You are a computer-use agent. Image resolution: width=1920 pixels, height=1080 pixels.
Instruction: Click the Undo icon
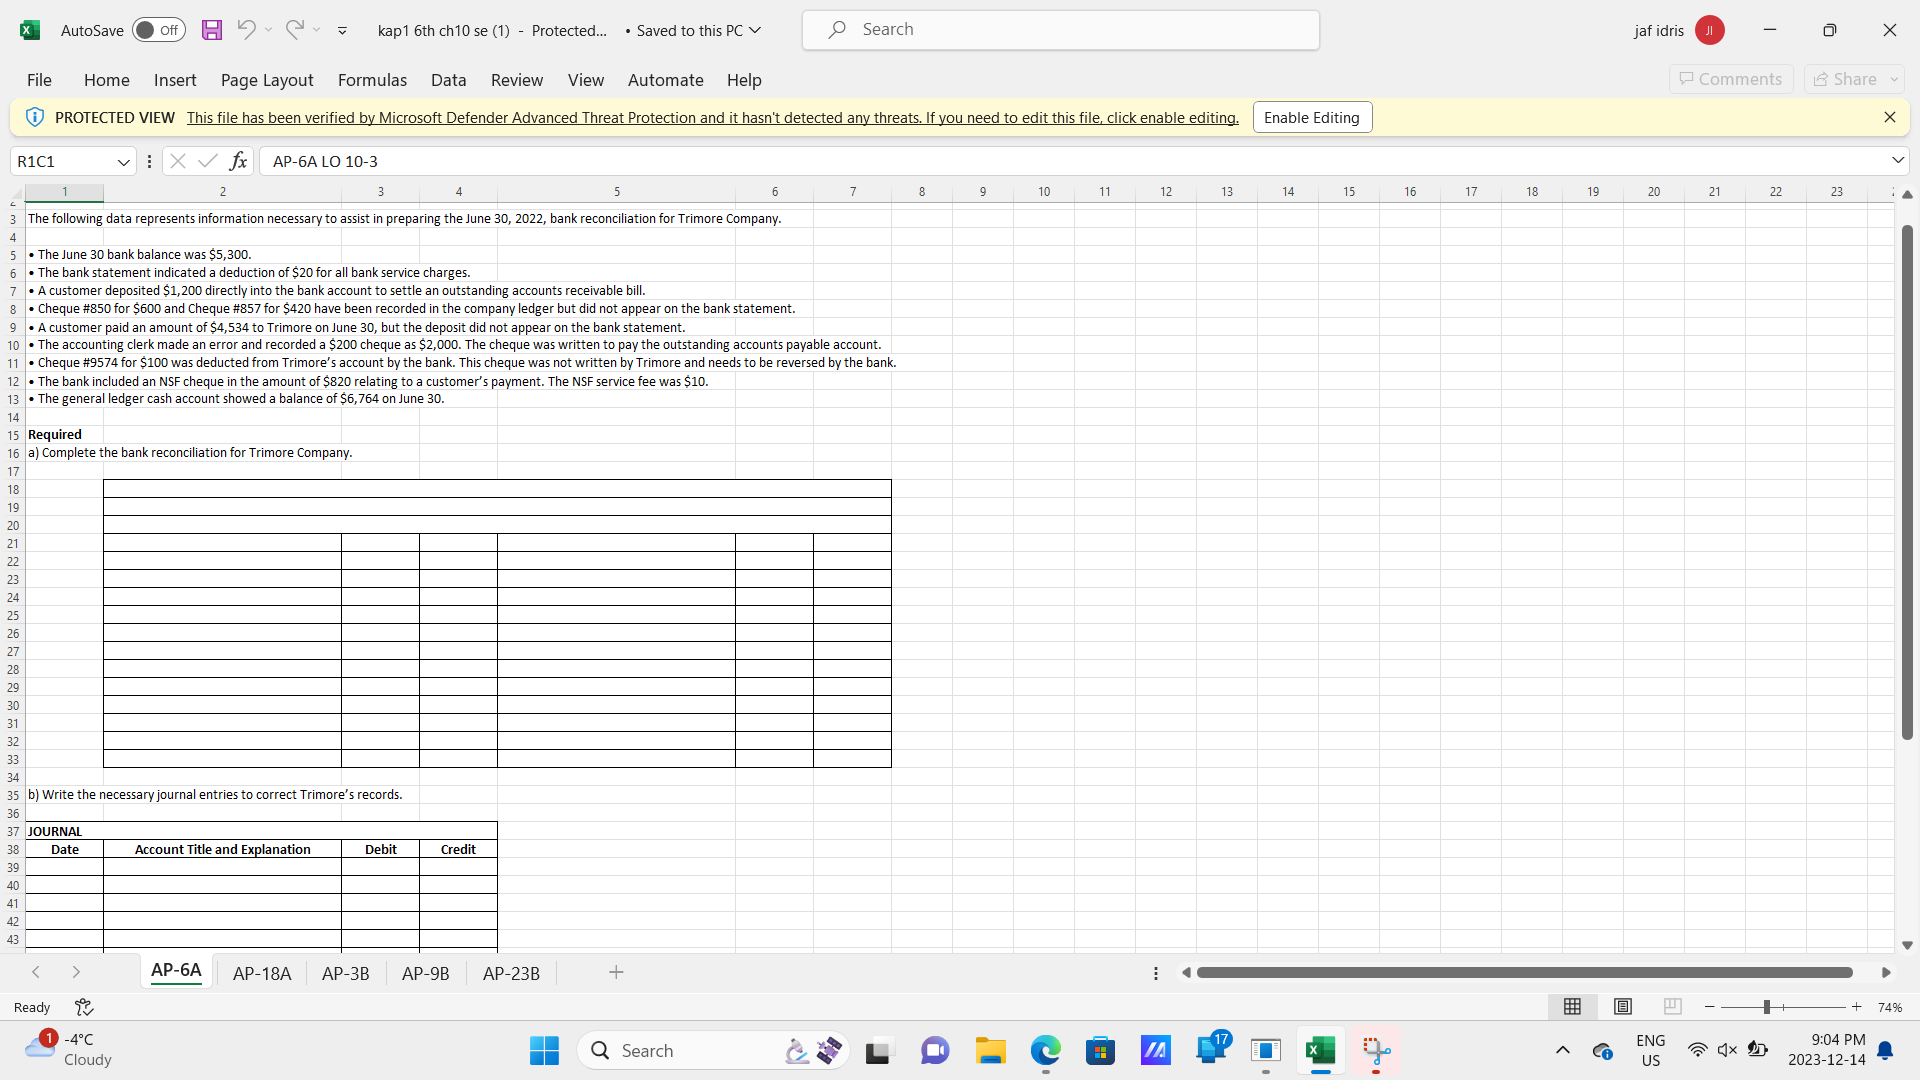(x=246, y=30)
